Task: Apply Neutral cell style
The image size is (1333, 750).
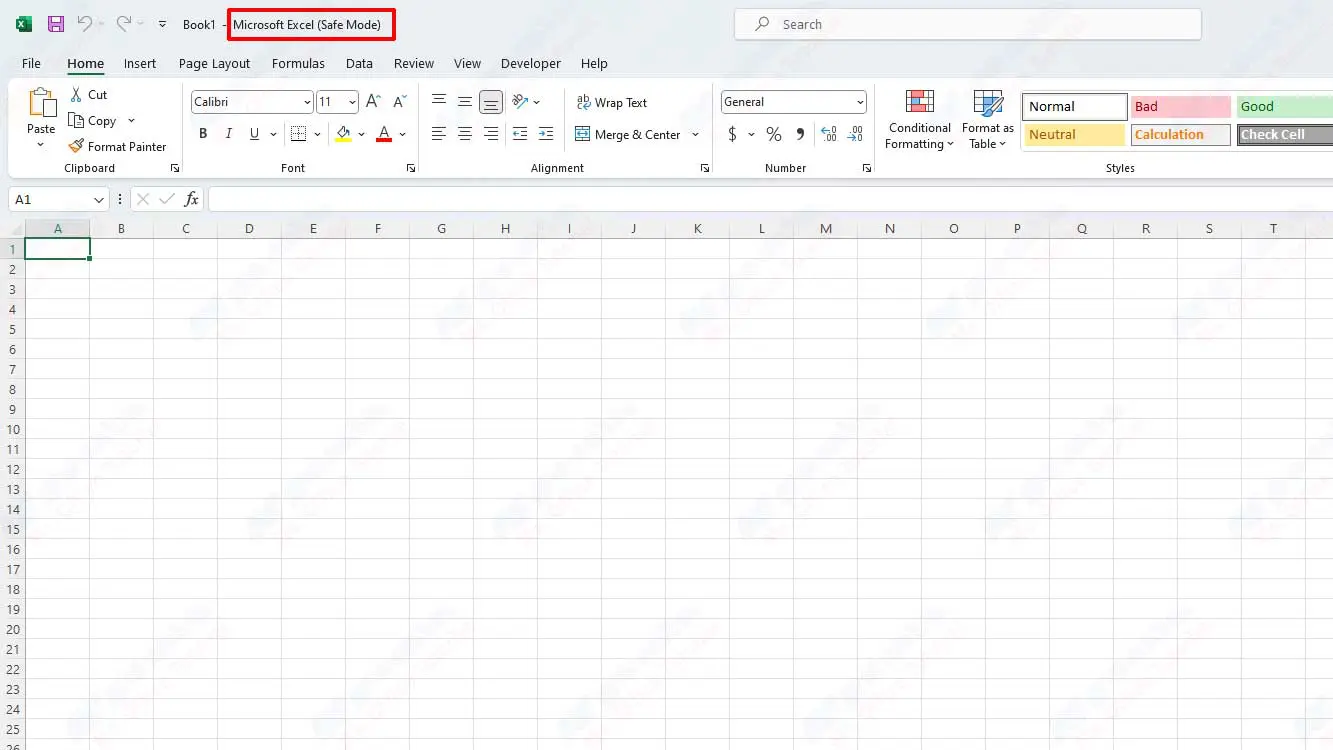Action: tap(1075, 134)
